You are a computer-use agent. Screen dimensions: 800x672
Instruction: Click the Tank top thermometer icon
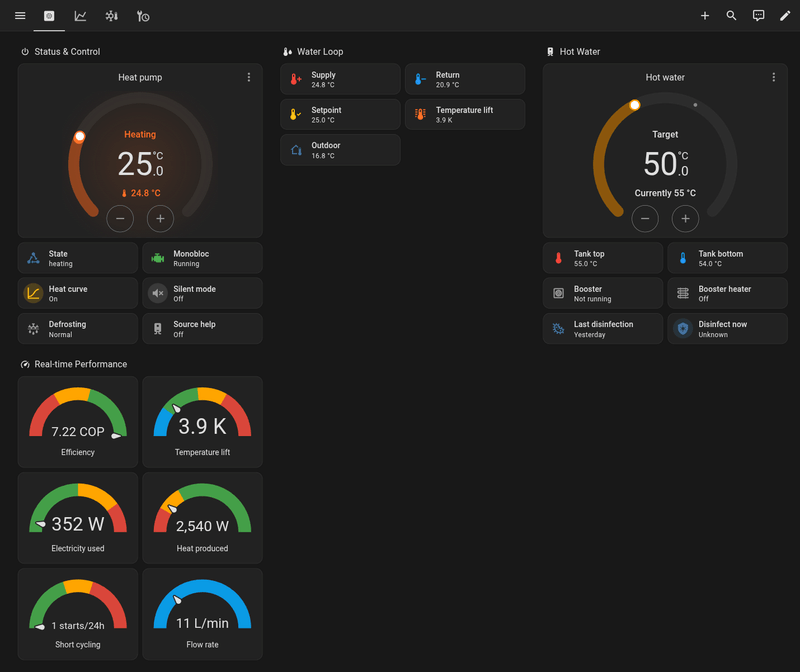(x=558, y=258)
